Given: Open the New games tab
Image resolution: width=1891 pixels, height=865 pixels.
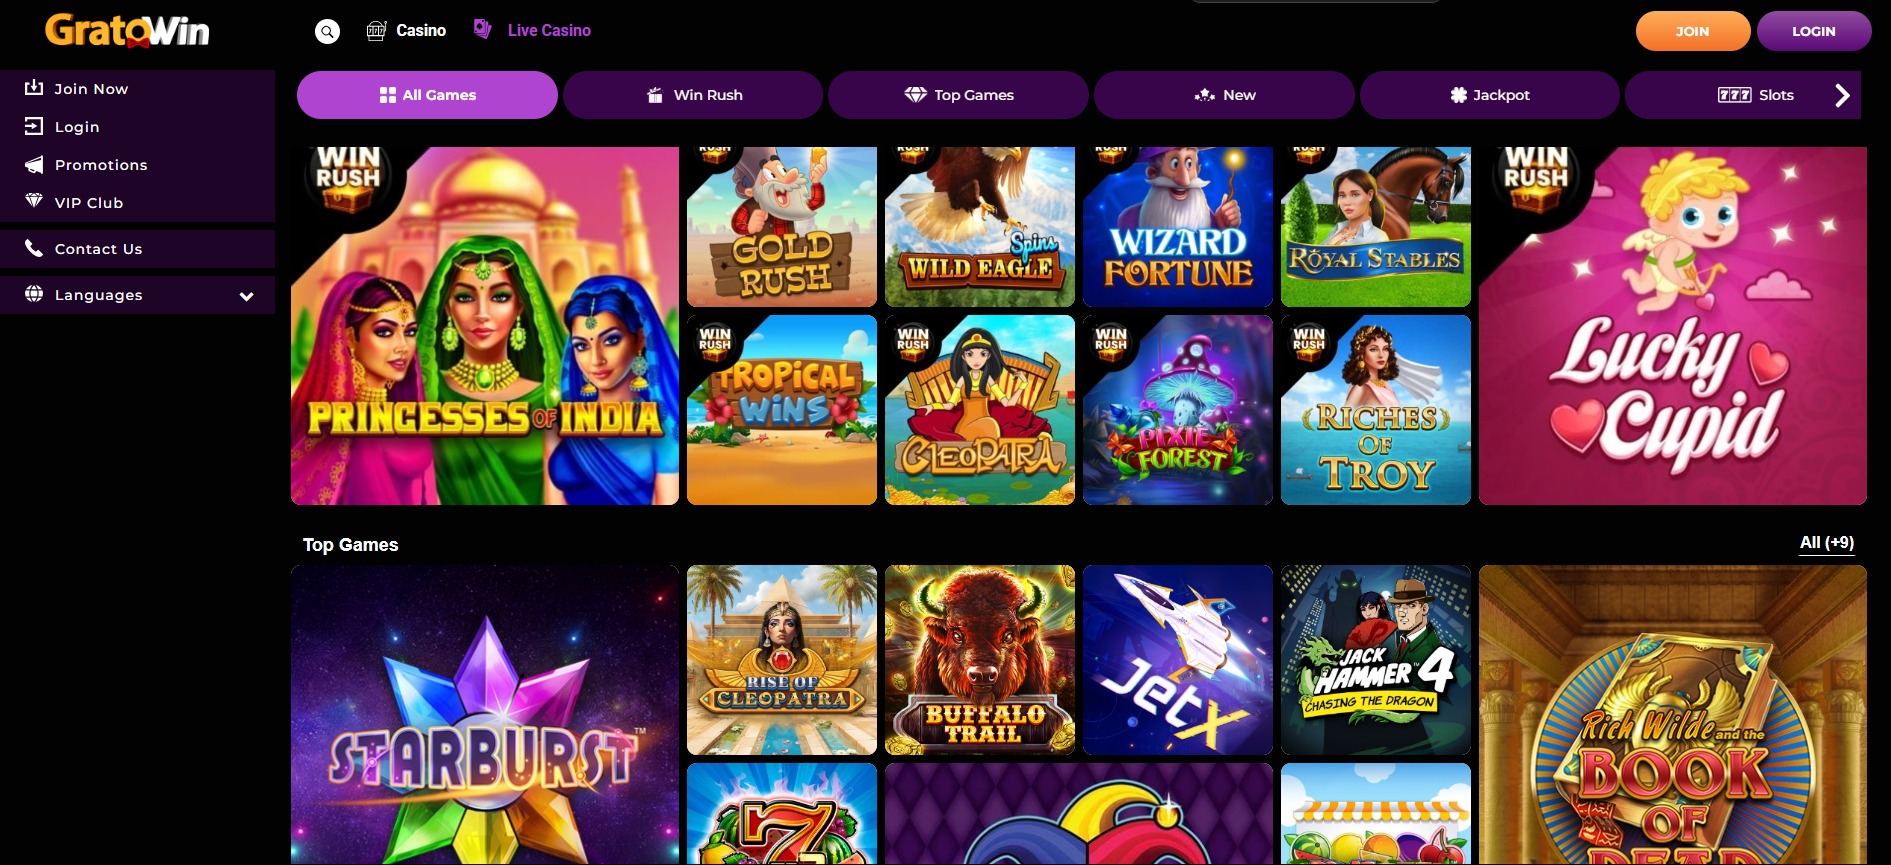Looking at the screenshot, I should (1224, 95).
